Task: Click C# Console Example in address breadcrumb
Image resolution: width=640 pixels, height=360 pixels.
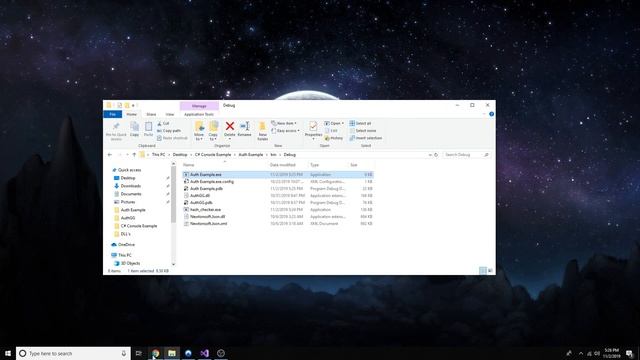Action: (213, 155)
